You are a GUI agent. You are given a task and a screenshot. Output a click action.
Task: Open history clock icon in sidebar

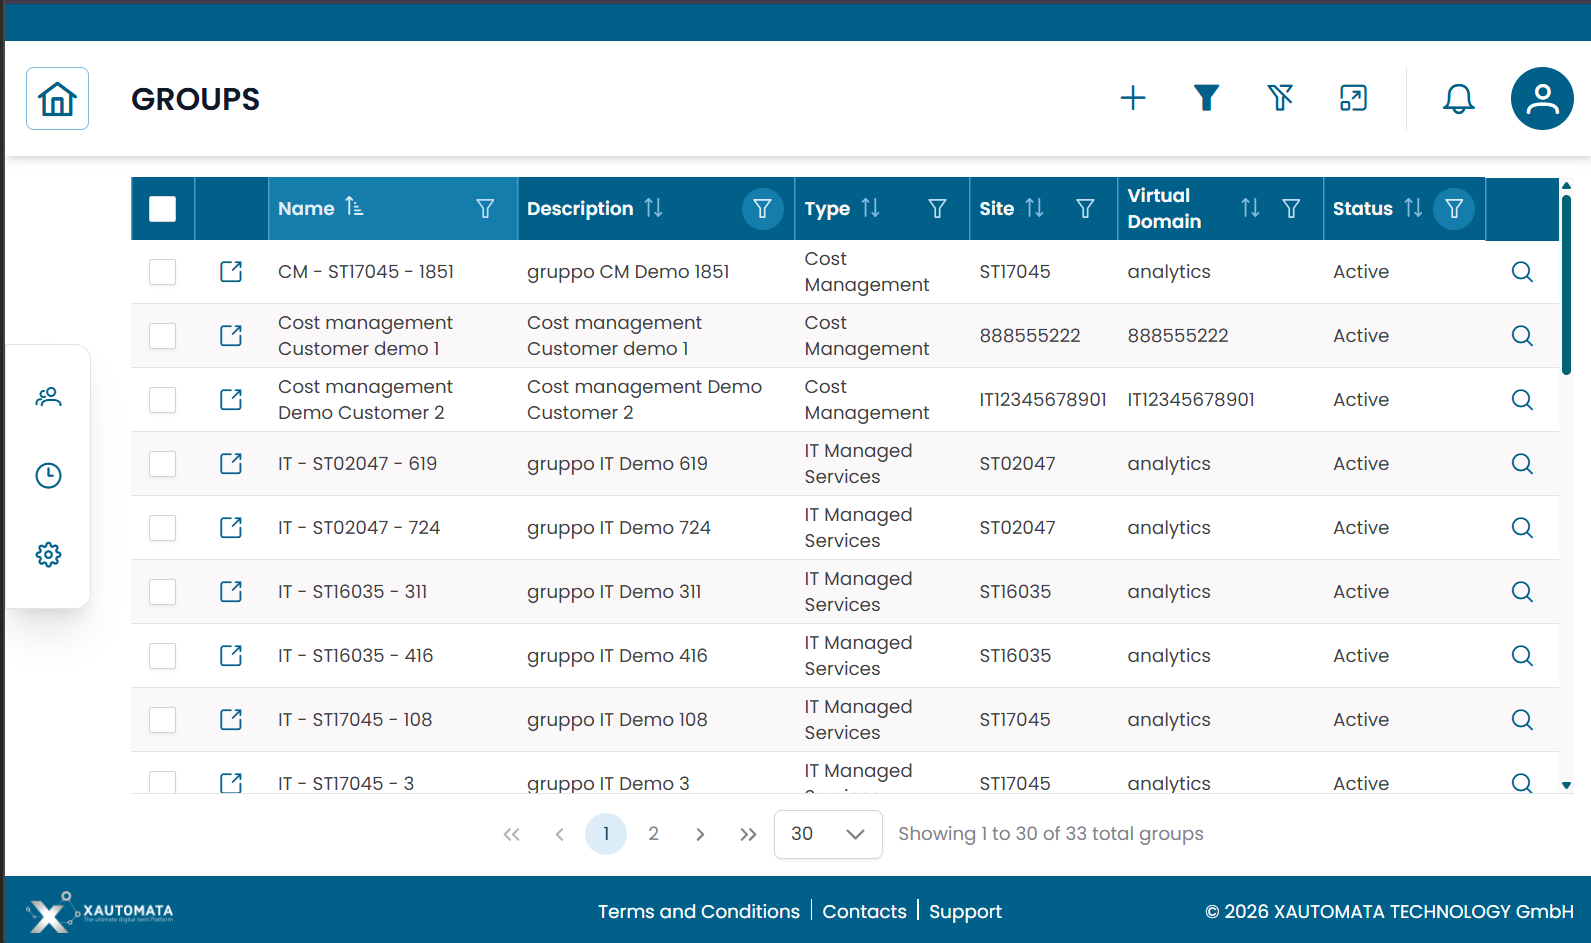[48, 475]
